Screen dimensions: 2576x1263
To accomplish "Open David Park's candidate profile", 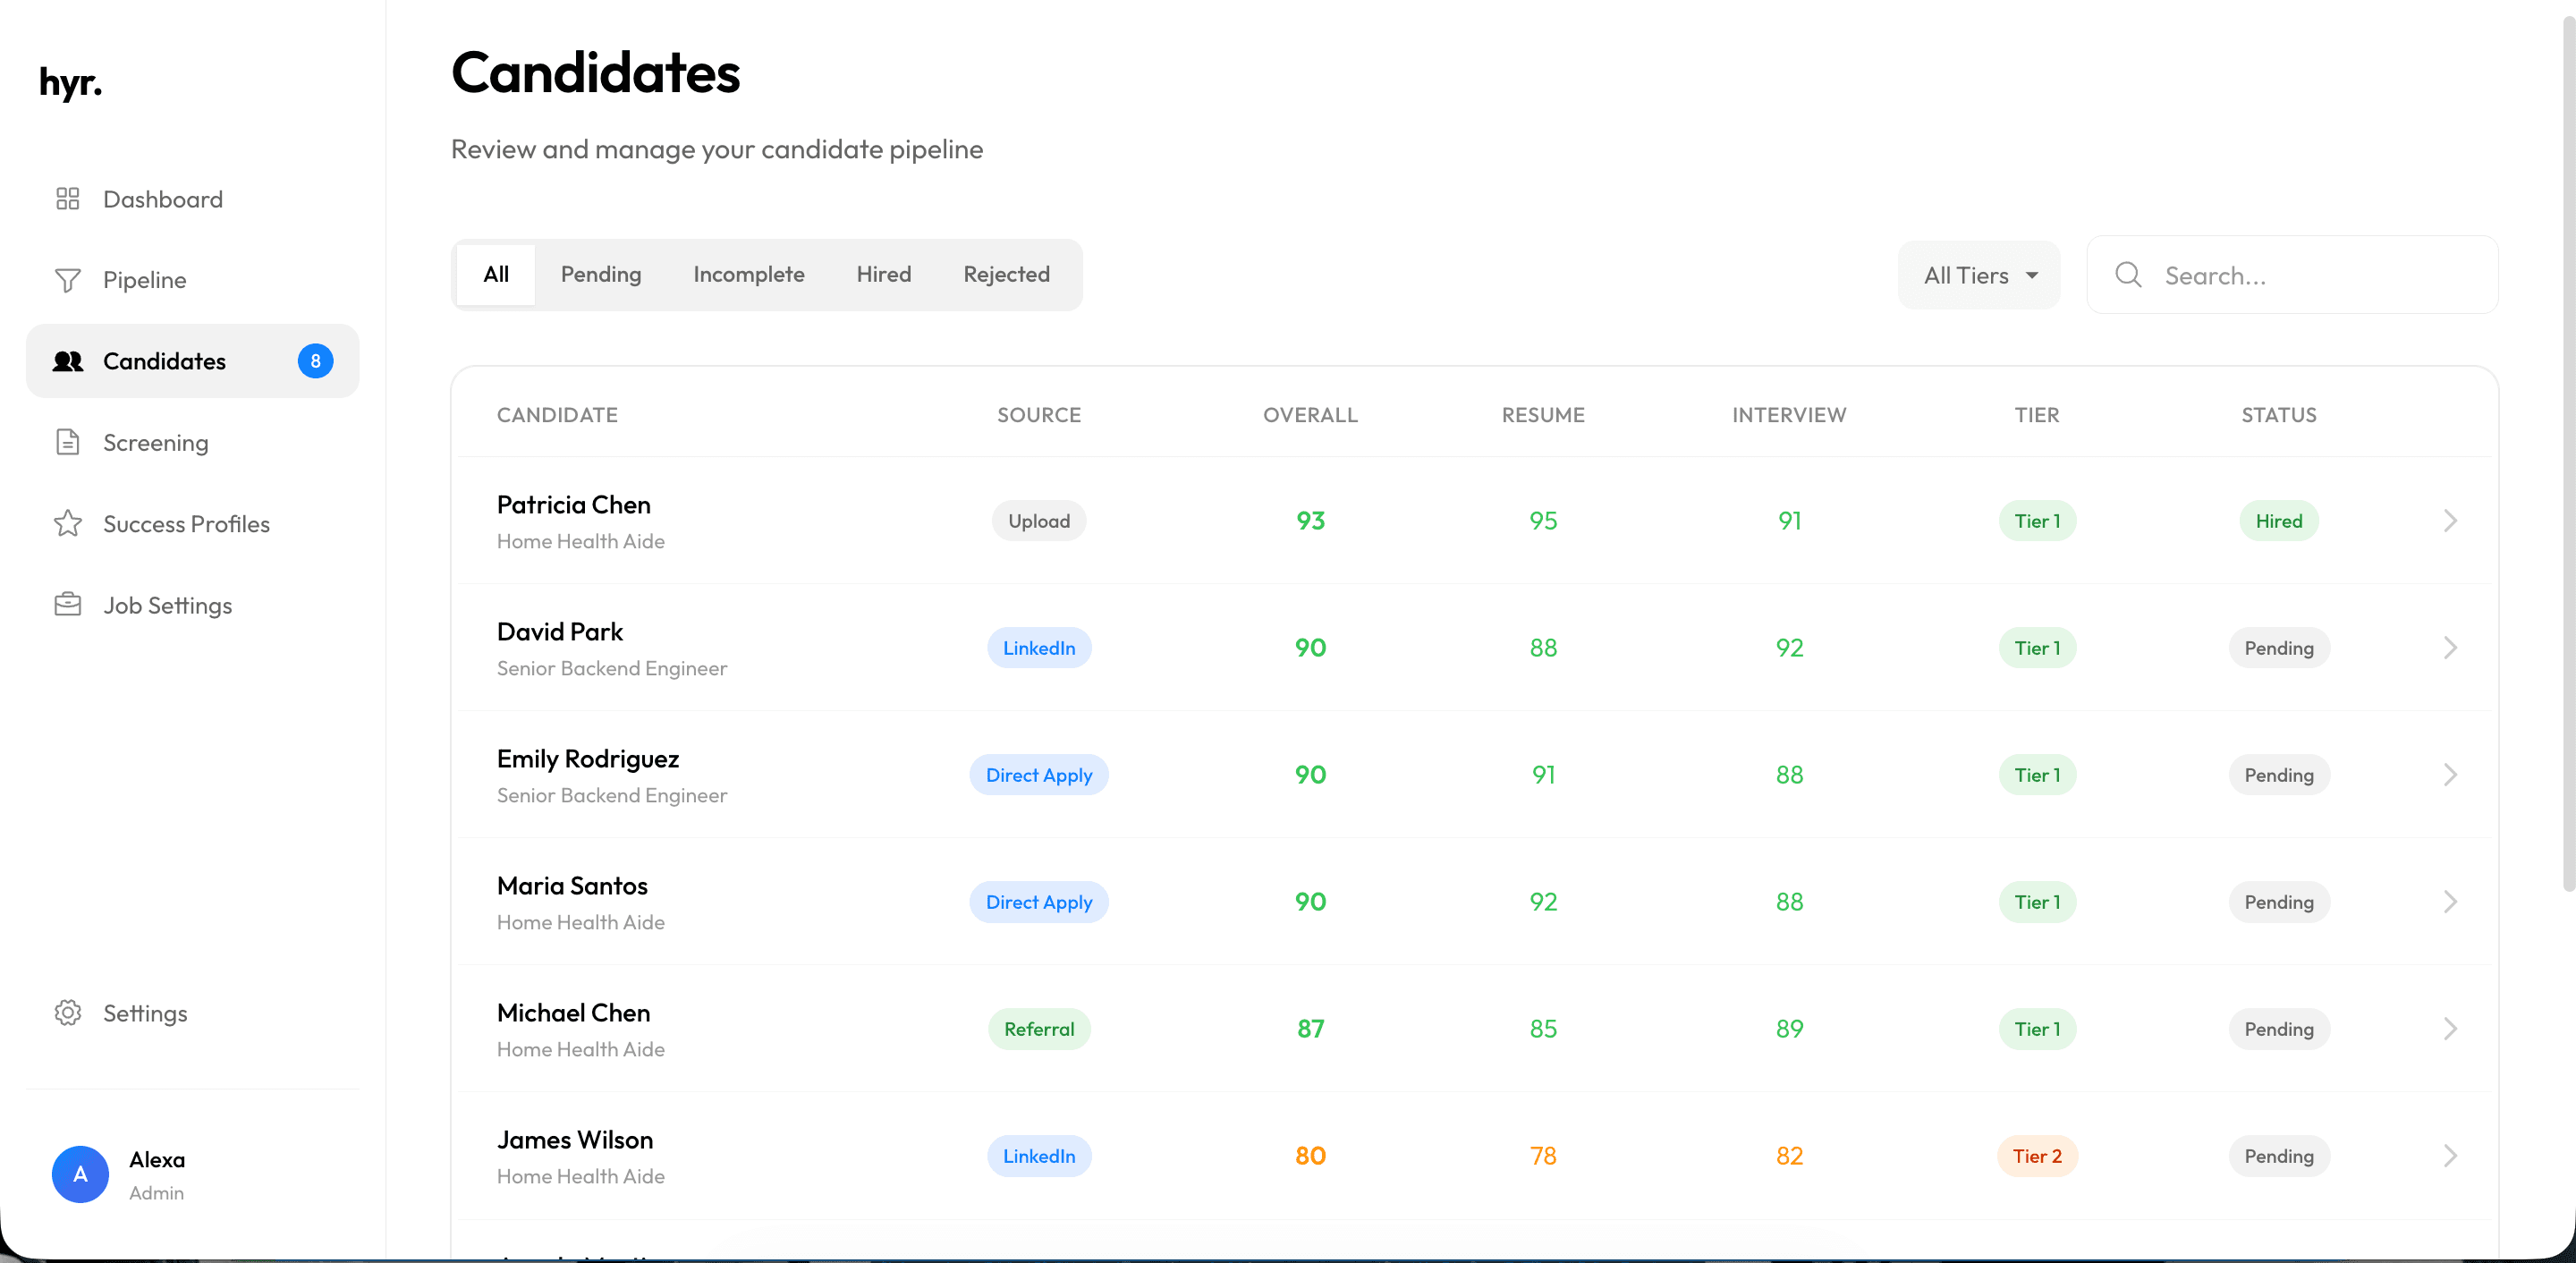I will [x=560, y=631].
